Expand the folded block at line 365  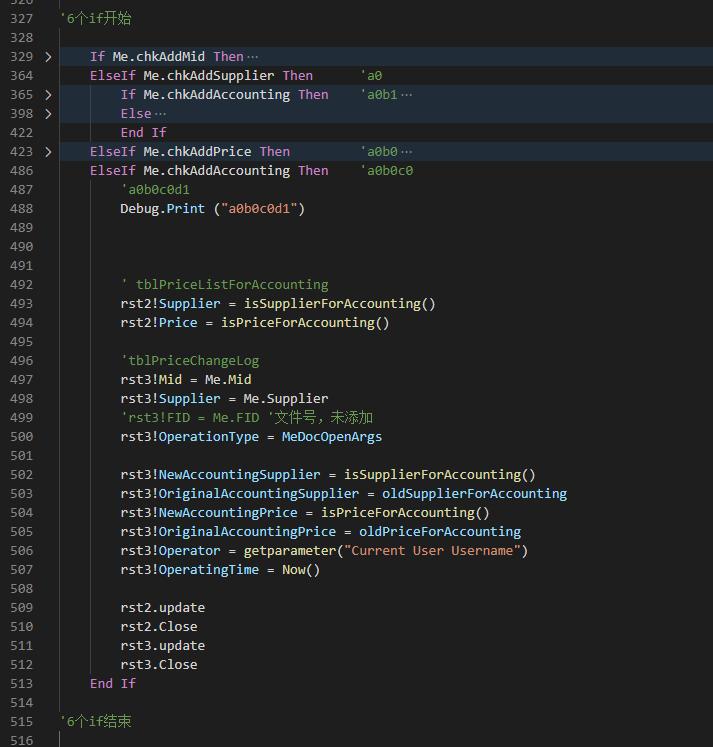click(48, 95)
